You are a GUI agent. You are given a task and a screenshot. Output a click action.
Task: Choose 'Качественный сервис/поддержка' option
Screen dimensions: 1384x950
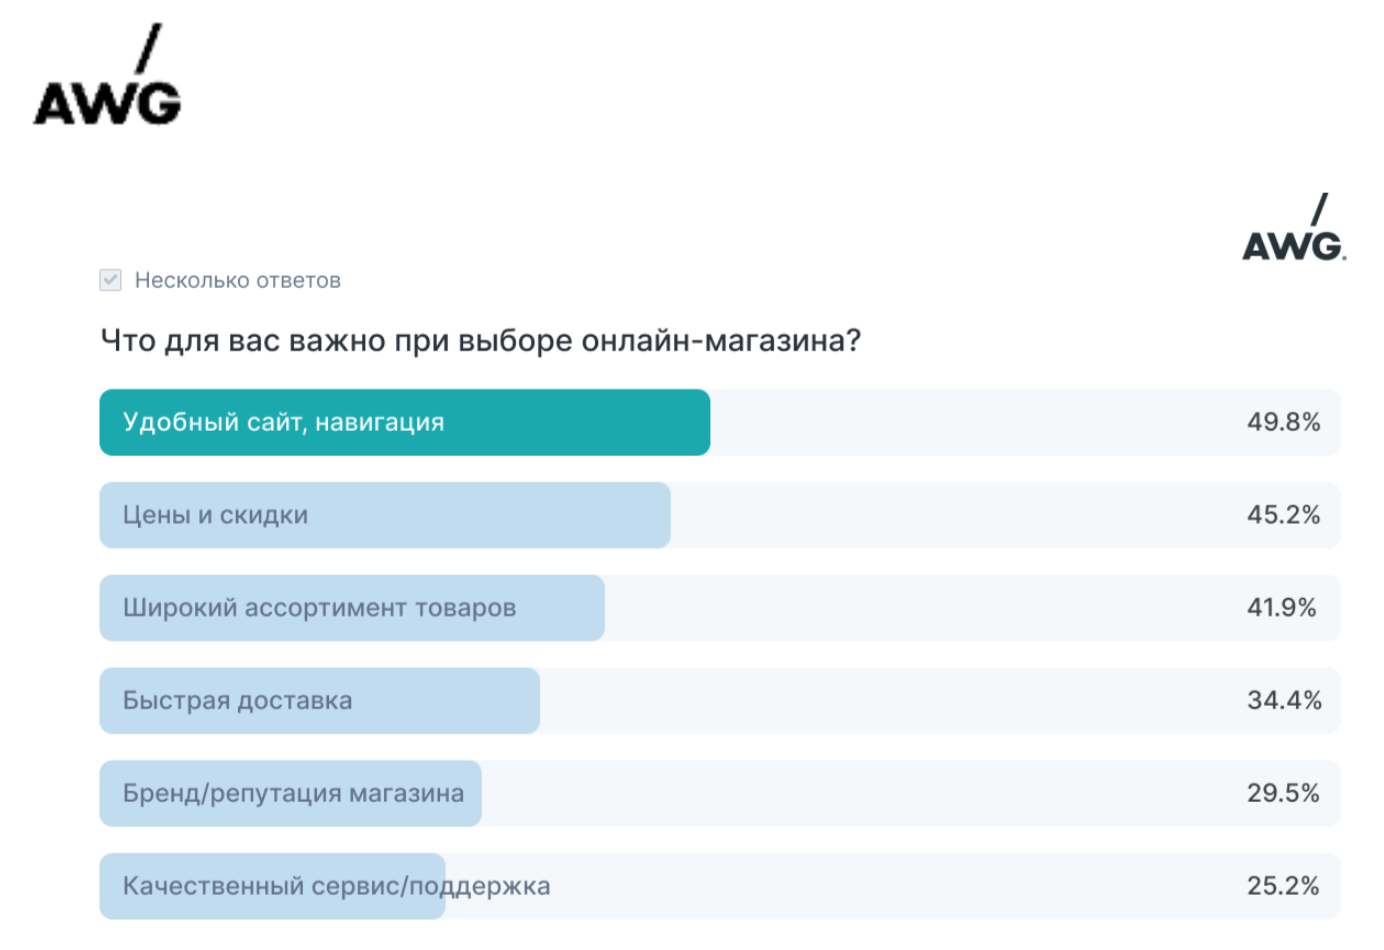[336, 886]
